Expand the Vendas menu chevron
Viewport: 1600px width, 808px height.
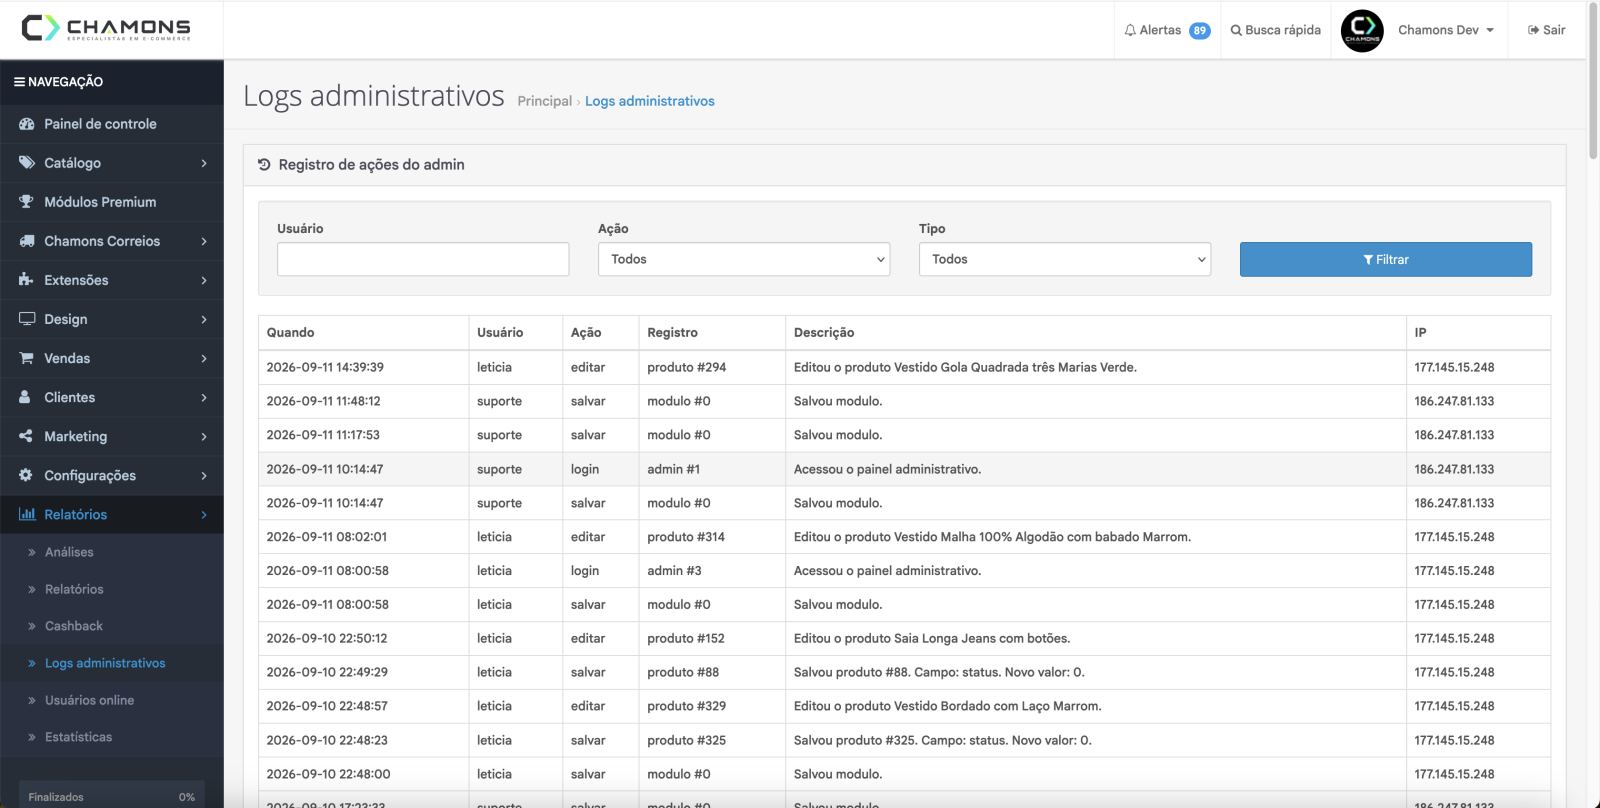(x=204, y=358)
